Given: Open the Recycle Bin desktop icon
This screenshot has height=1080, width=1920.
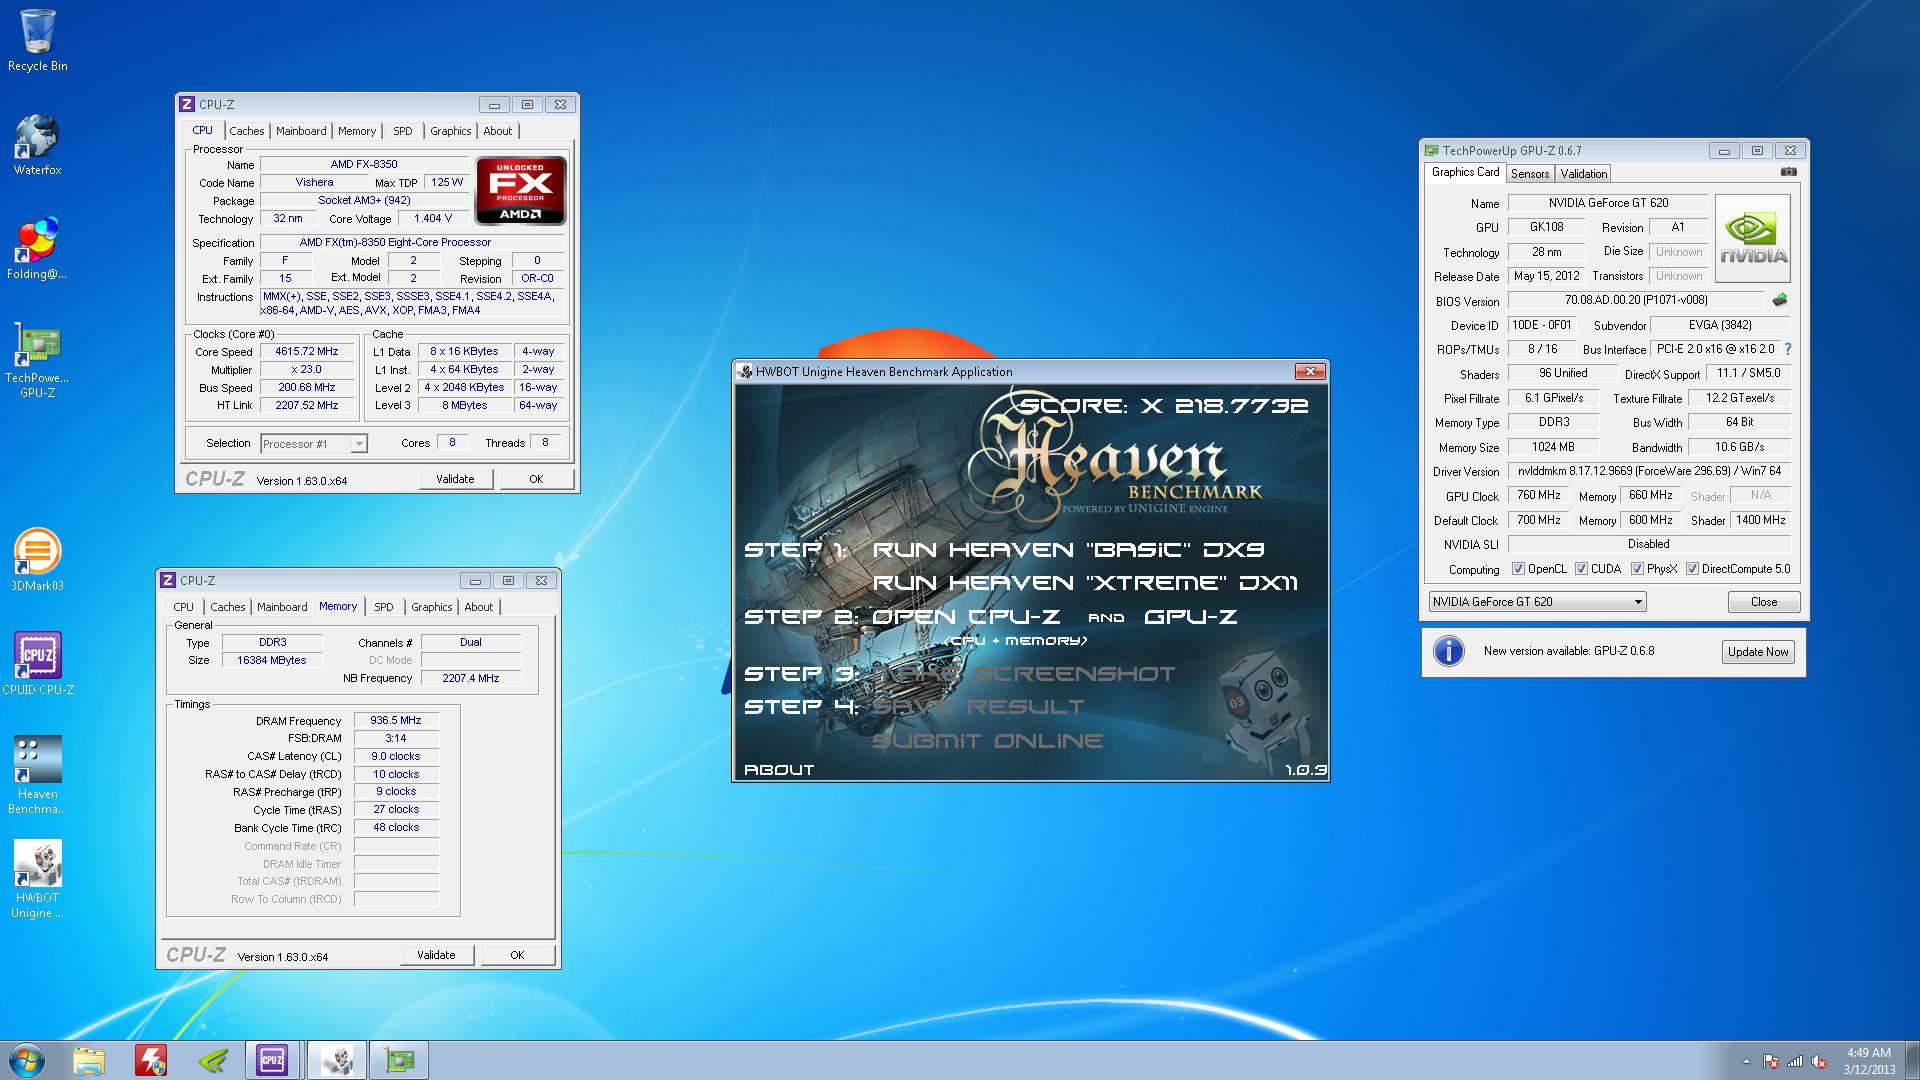Looking at the screenshot, I should pyautogui.click(x=37, y=40).
